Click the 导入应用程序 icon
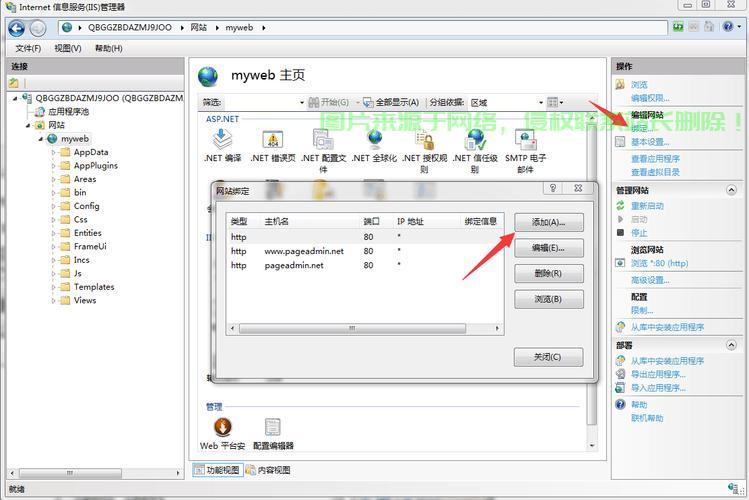The height and width of the screenshot is (500, 749). tap(620, 387)
